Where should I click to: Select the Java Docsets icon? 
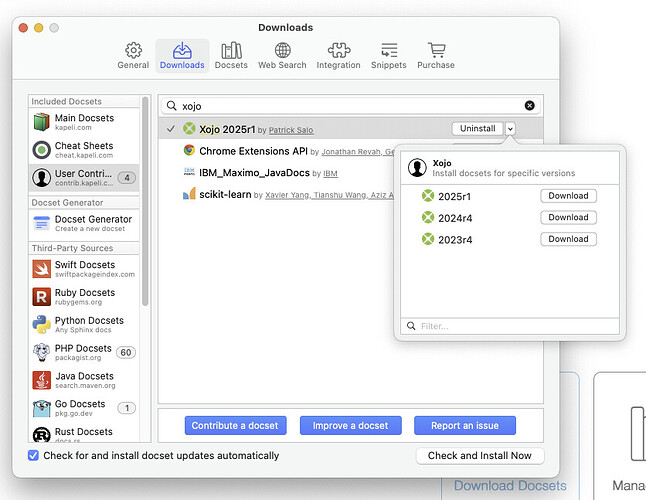point(42,380)
